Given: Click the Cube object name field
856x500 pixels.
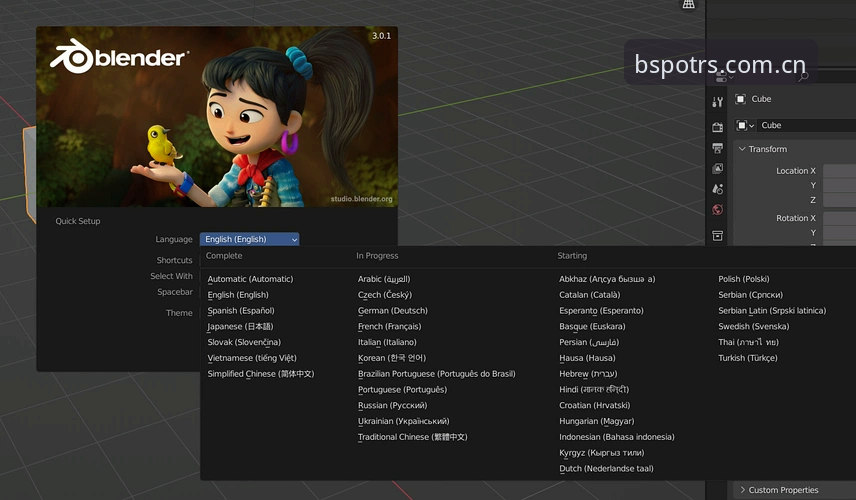Looking at the screenshot, I should click(807, 126).
